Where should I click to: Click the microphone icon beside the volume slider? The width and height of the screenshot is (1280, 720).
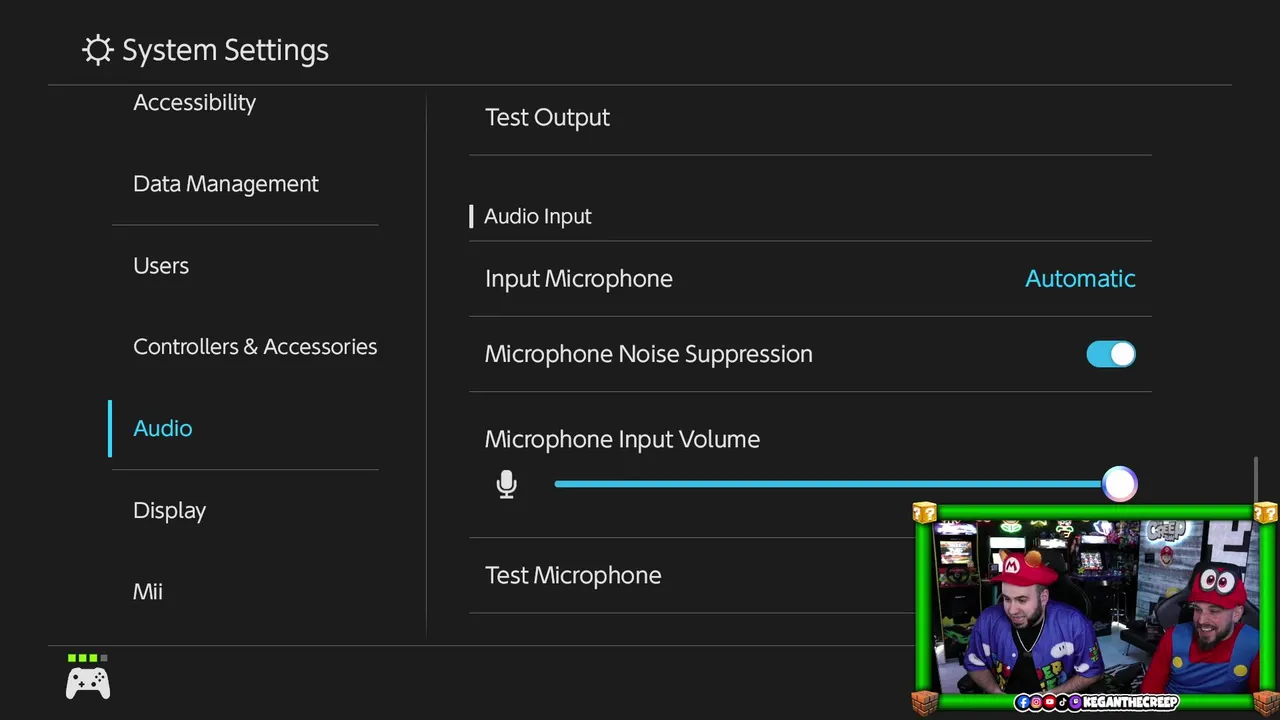[507, 485]
